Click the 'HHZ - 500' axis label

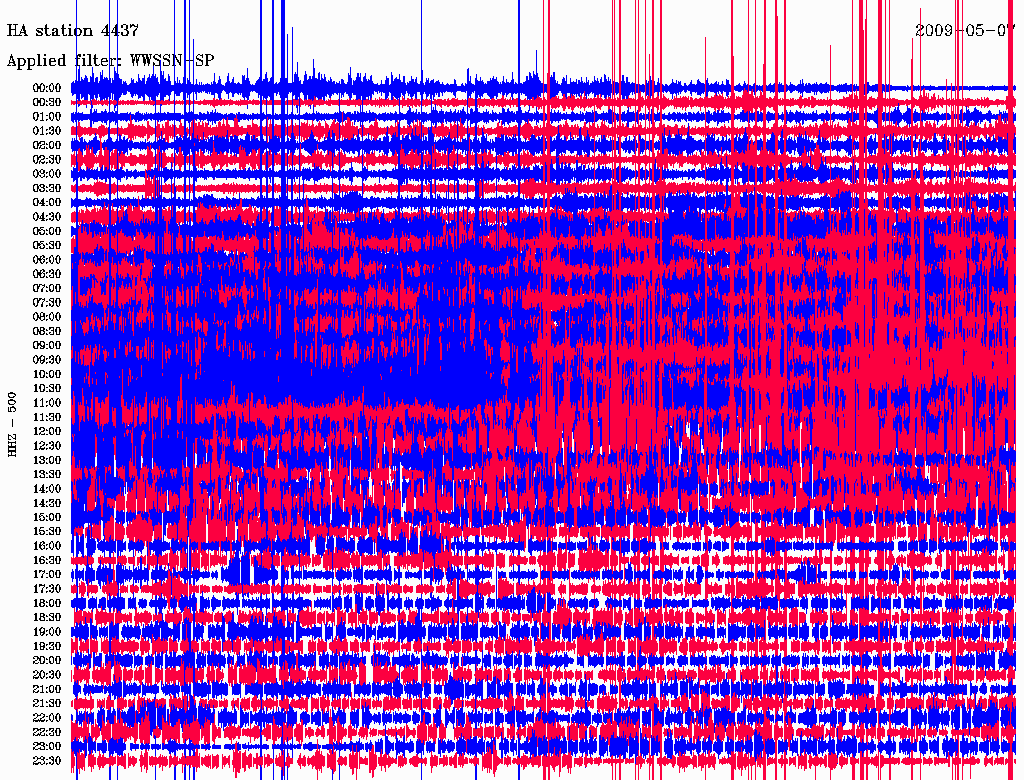(x=12, y=425)
